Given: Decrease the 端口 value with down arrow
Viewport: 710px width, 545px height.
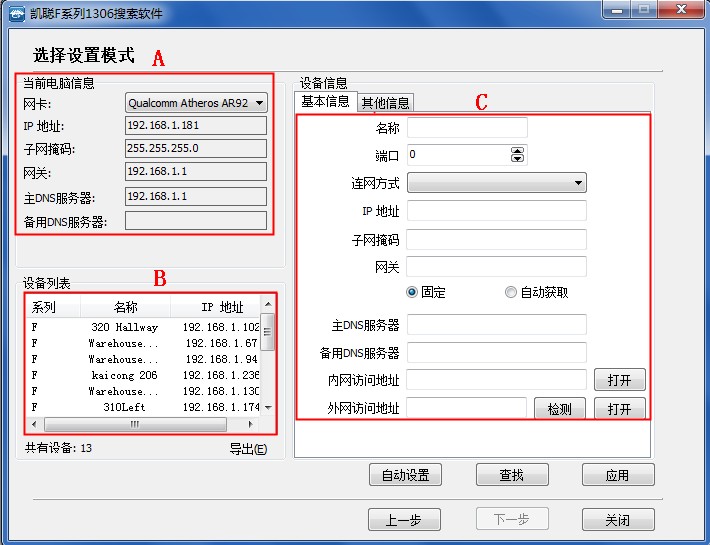Looking at the screenshot, I should [517, 158].
